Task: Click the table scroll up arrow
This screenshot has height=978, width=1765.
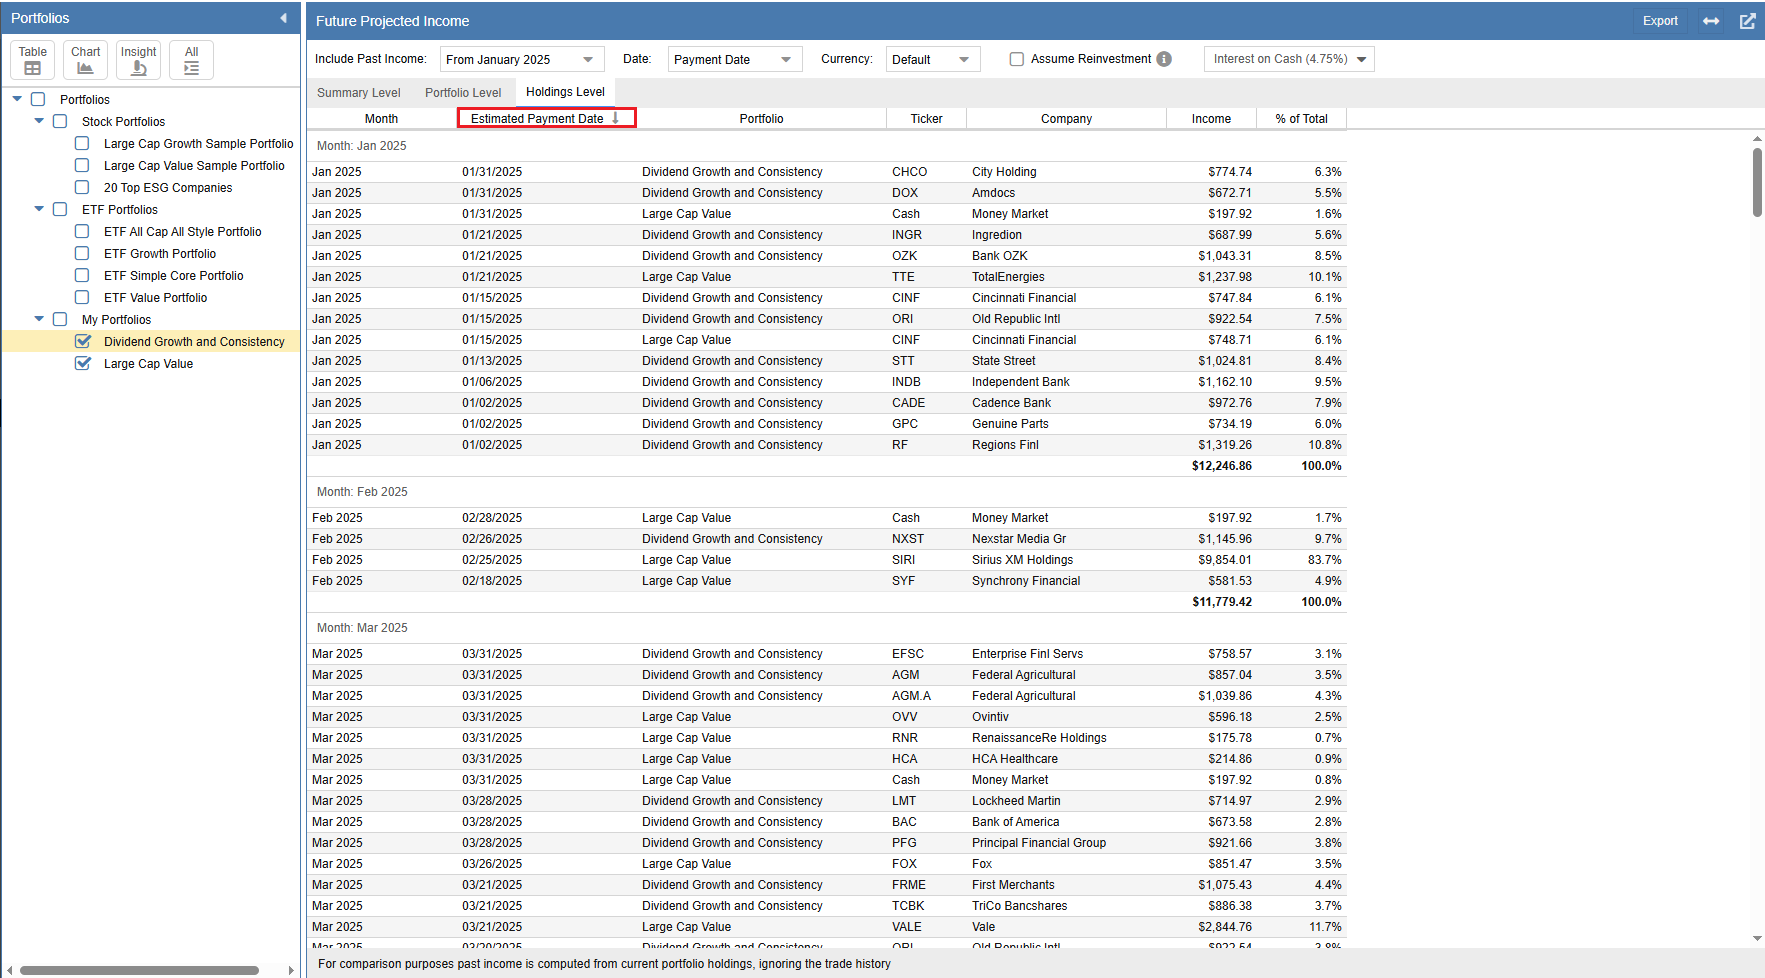Action: coord(1757,139)
